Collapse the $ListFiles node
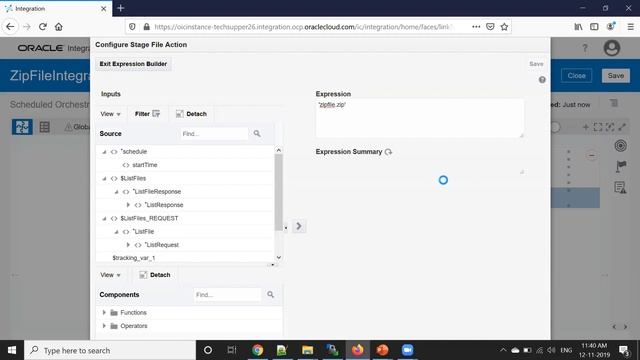The image size is (640, 360). [x=104, y=178]
